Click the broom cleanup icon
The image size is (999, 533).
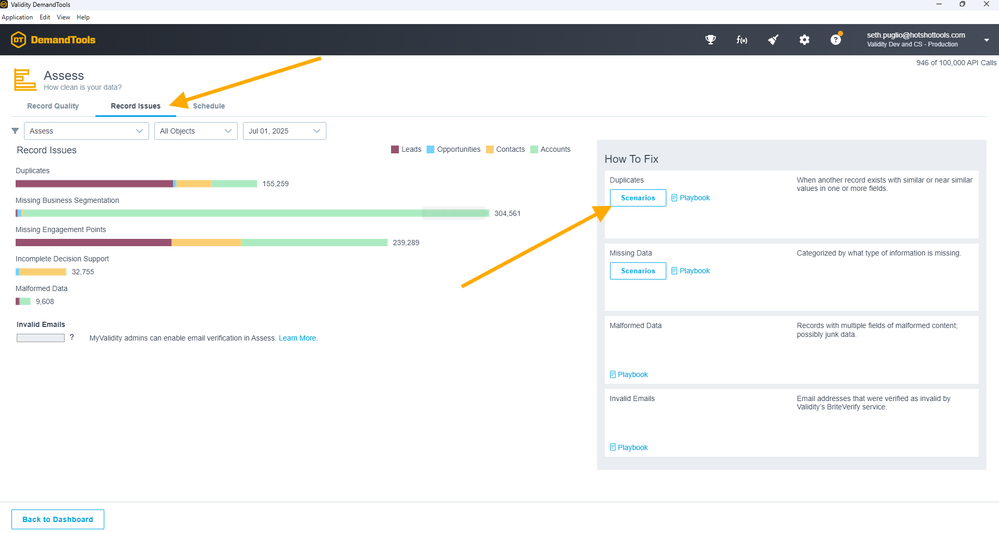tap(773, 39)
